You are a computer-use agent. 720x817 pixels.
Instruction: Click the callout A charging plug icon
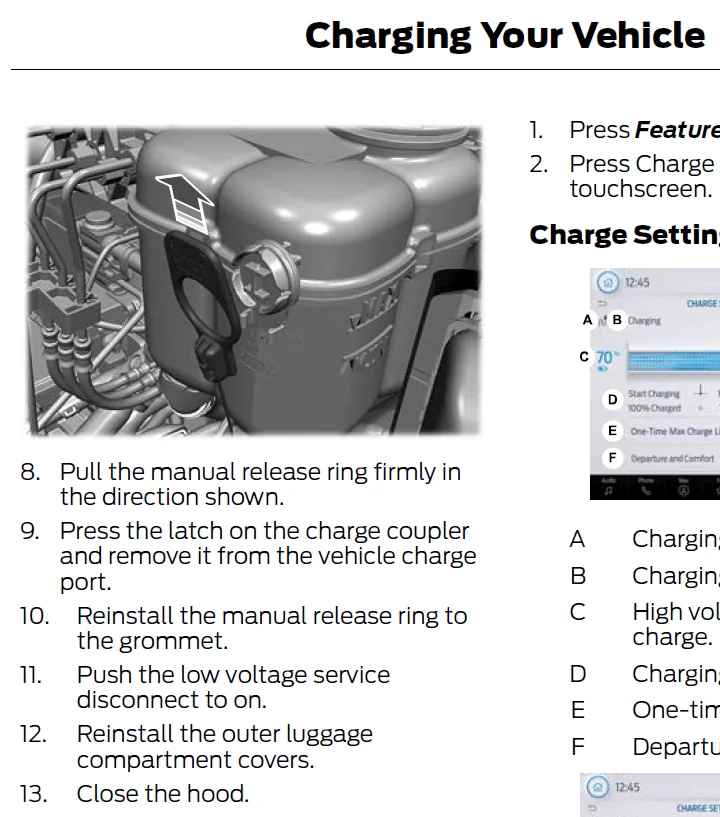(602, 320)
